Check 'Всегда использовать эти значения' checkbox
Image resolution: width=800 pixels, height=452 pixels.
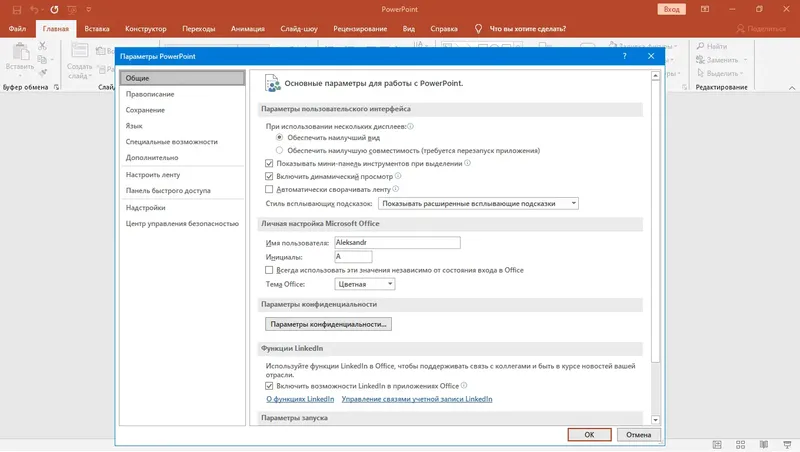click(269, 270)
